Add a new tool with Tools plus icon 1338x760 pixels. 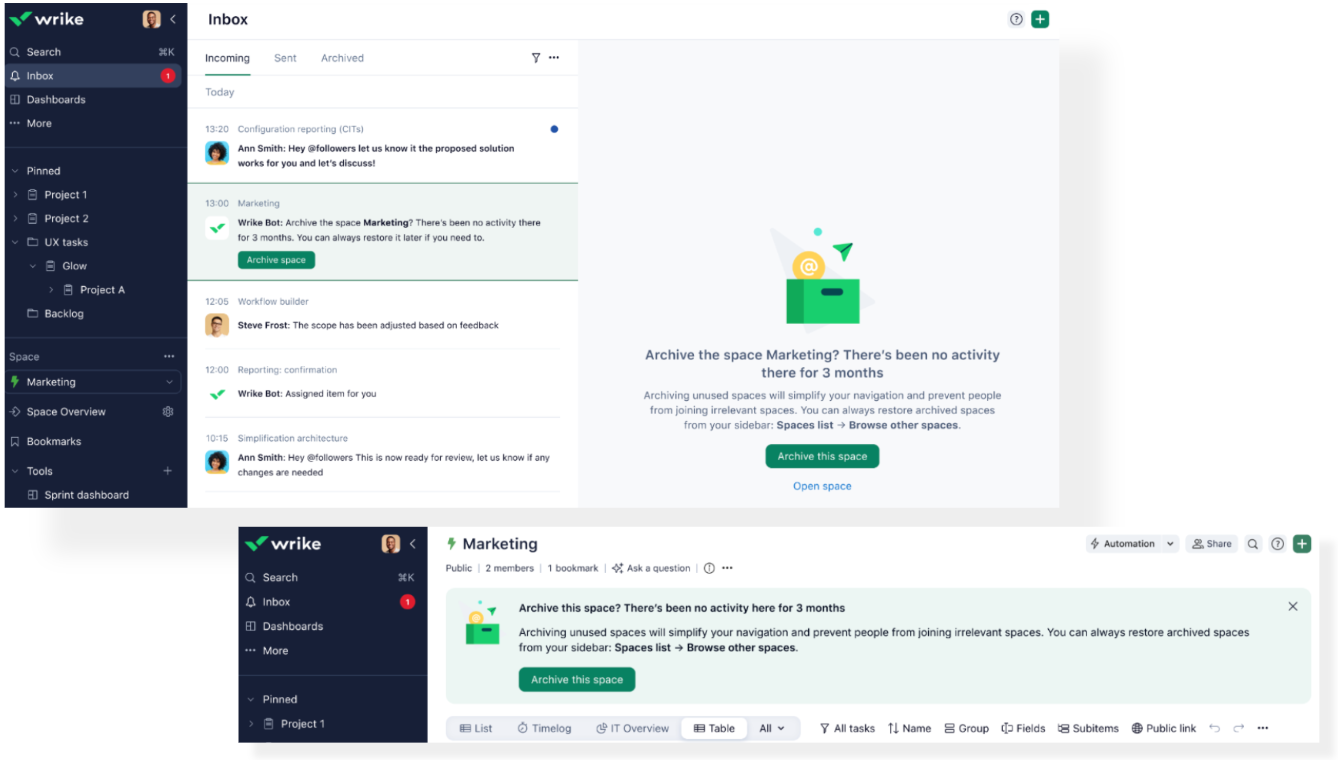pos(167,471)
